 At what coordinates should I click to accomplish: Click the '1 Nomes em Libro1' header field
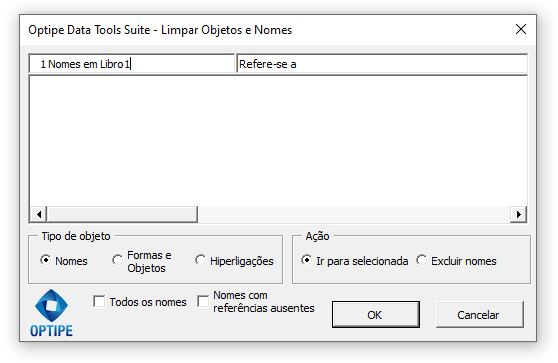(132, 64)
